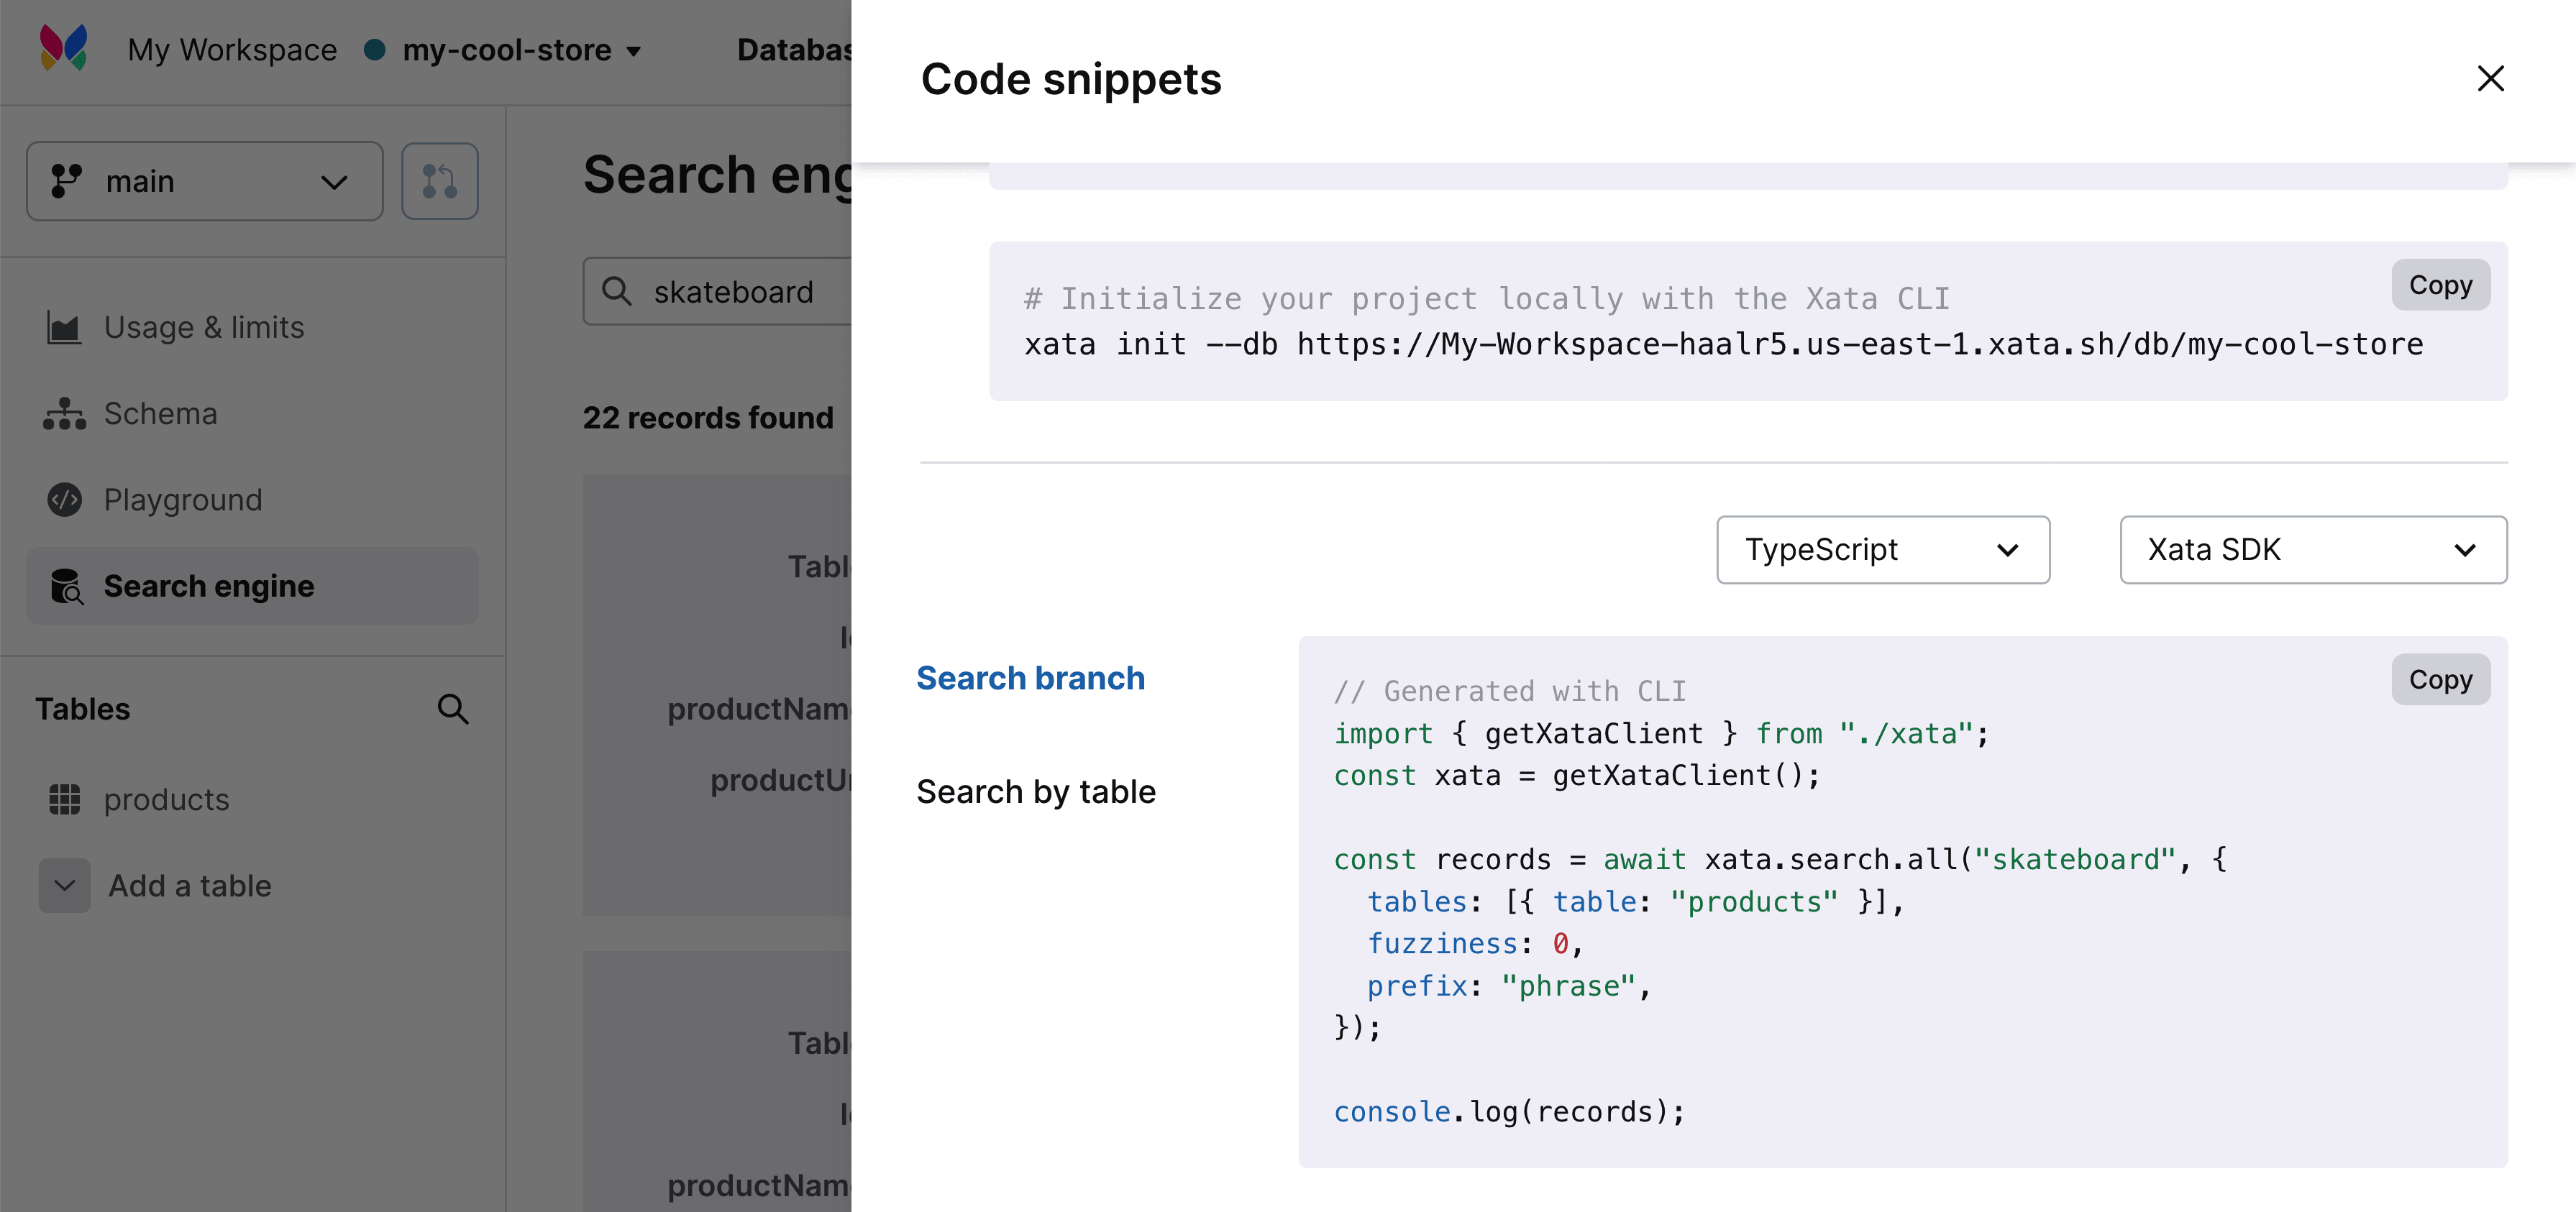Expand the Add a table chevron
Viewport: 2576px width, 1212px height.
pyautogui.click(x=65, y=885)
